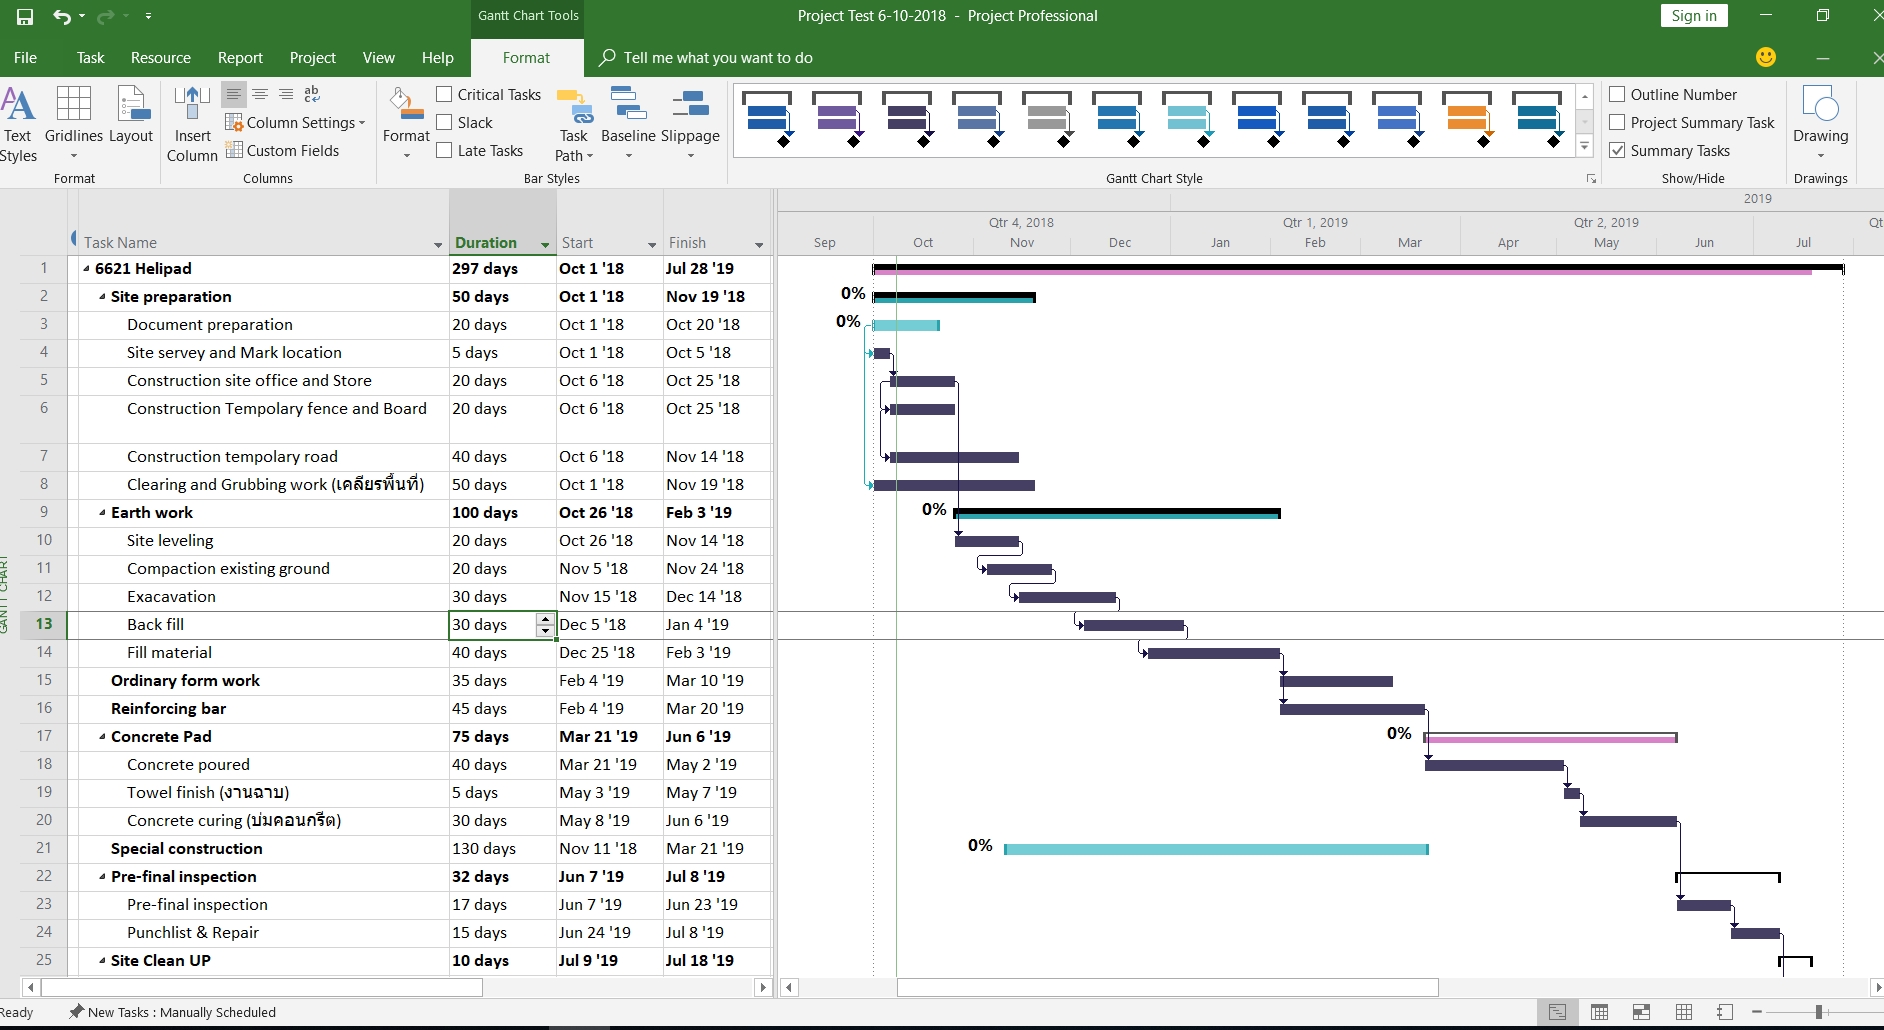Click the Tell me search box
Viewport: 1884px width, 1030px height.
click(x=717, y=58)
